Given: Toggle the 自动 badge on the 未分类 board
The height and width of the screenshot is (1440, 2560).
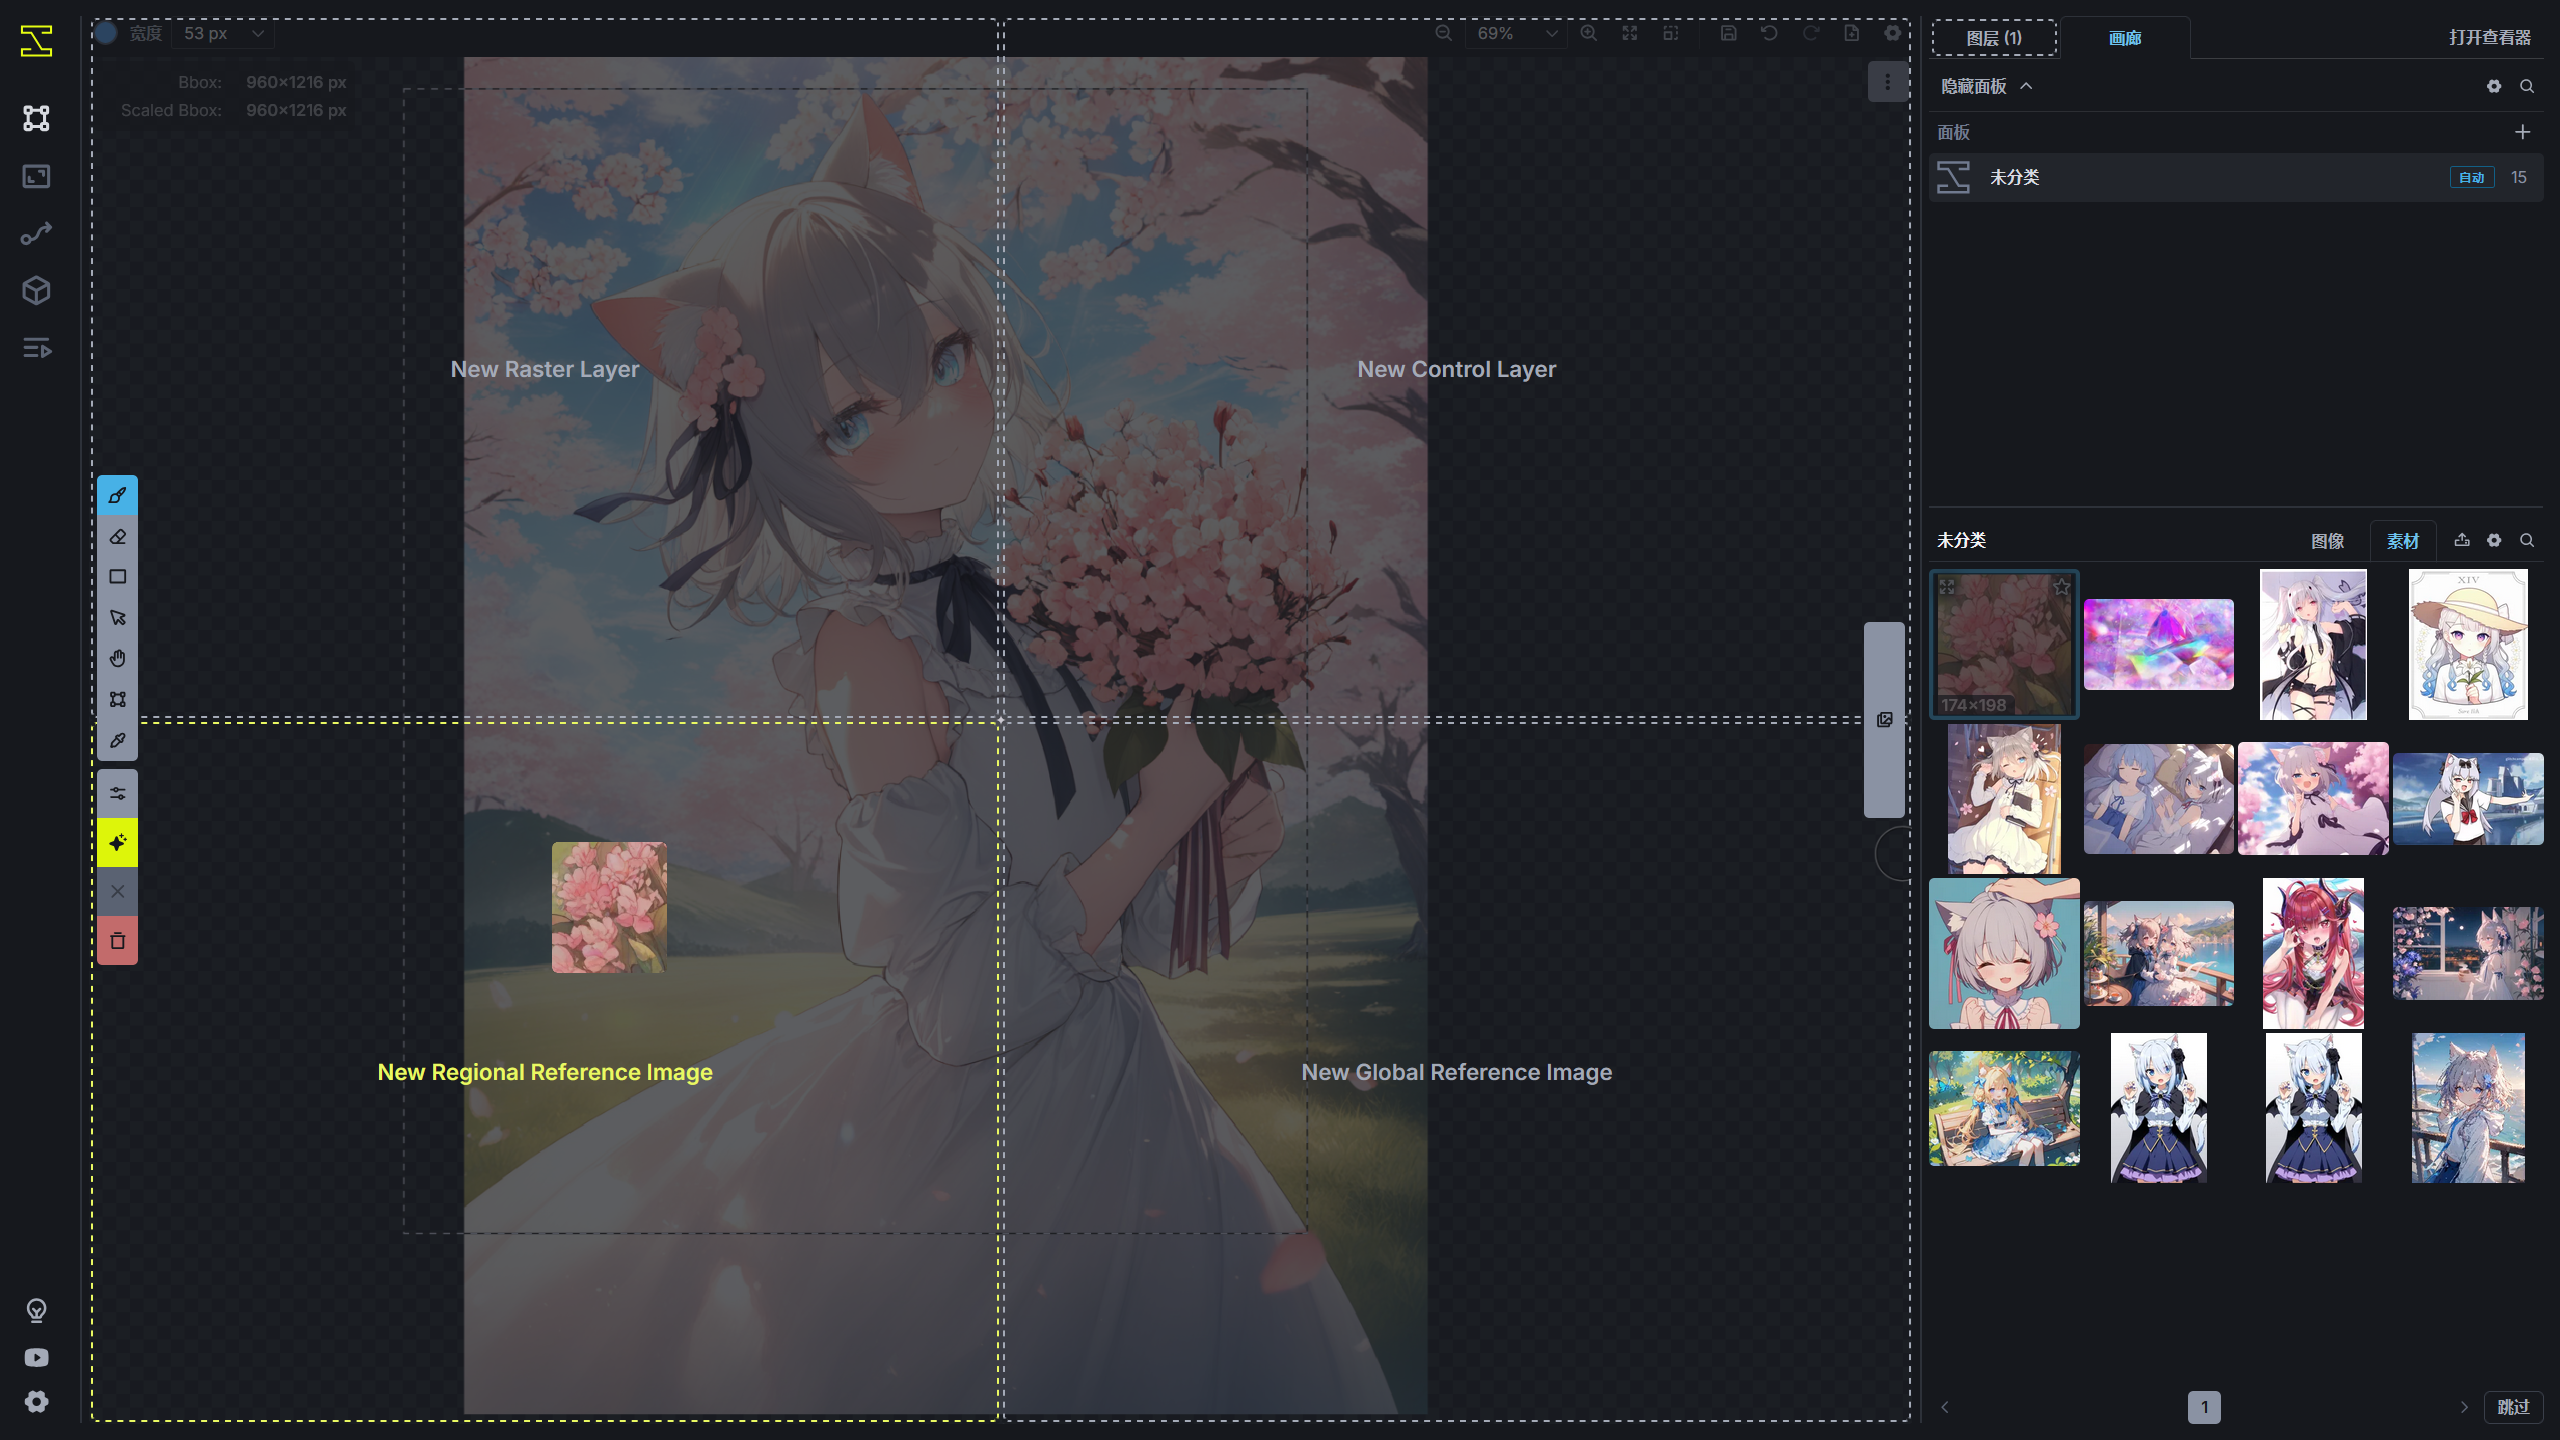Looking at the screenshot, I should pos(2471,177).
